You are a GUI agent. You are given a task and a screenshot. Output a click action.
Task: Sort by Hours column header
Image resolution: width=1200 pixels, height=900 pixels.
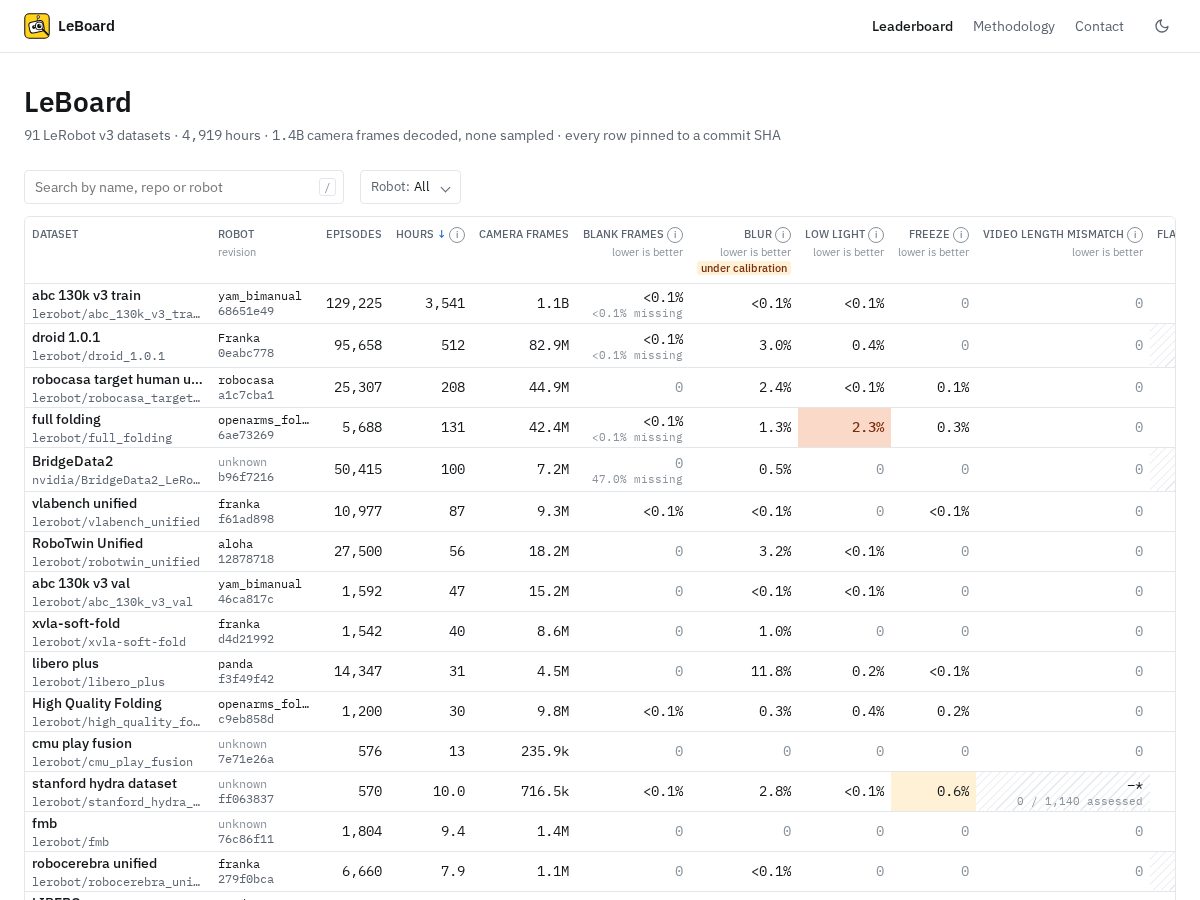[420, 234]
